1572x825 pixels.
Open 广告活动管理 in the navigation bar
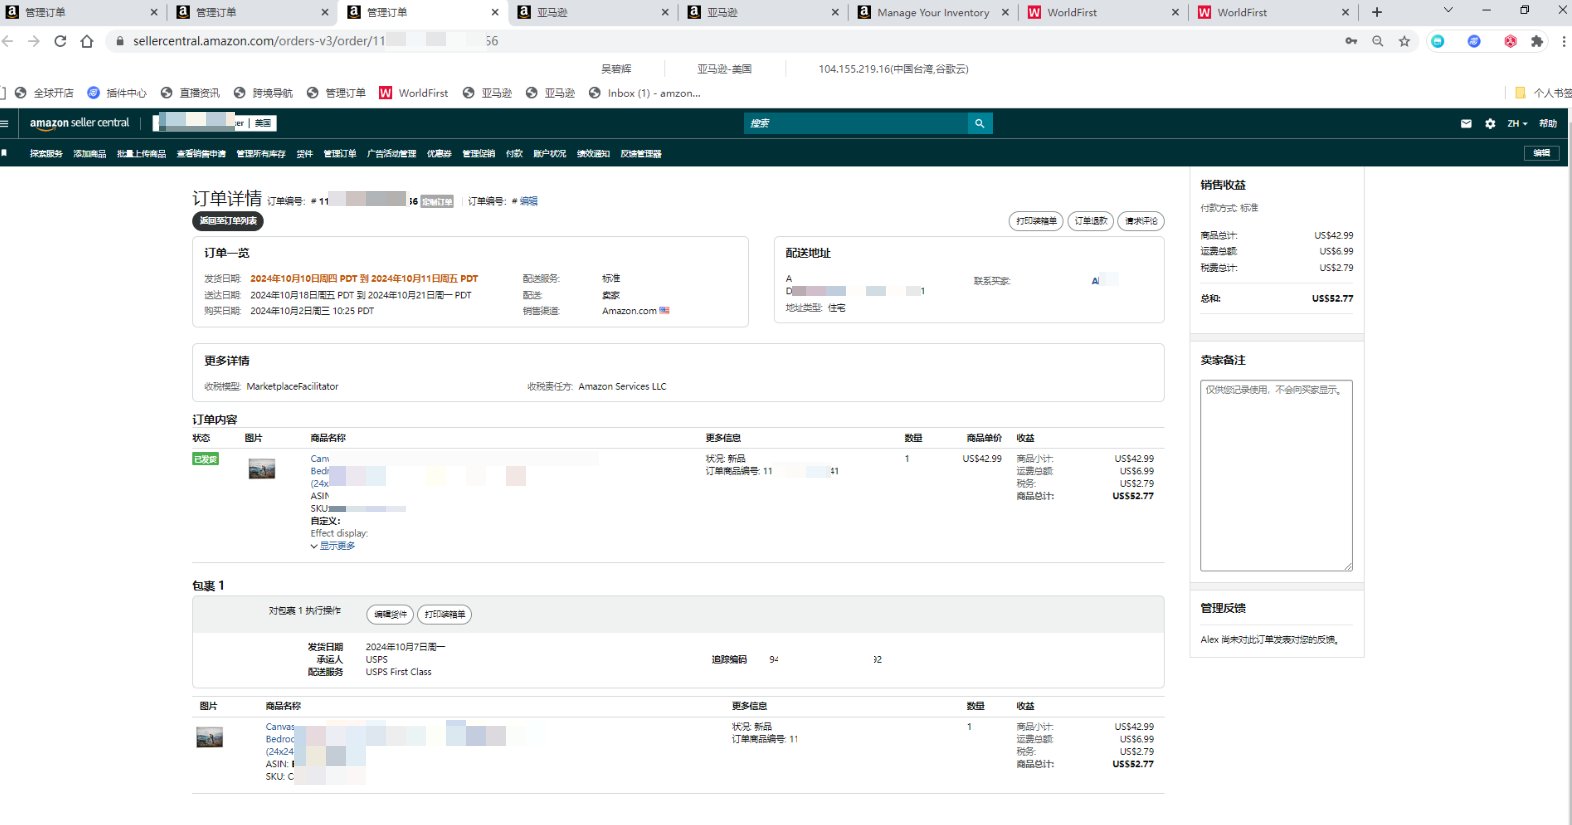click(391, 154)
